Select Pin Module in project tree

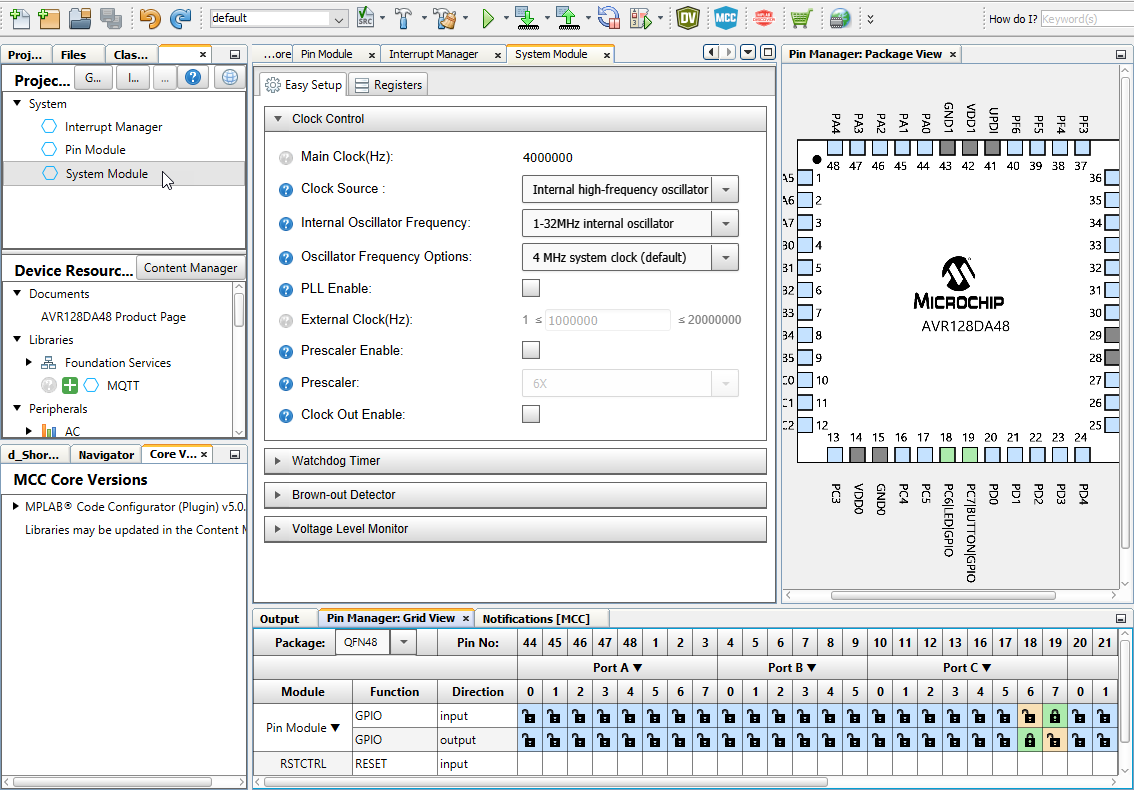(95, 150)
